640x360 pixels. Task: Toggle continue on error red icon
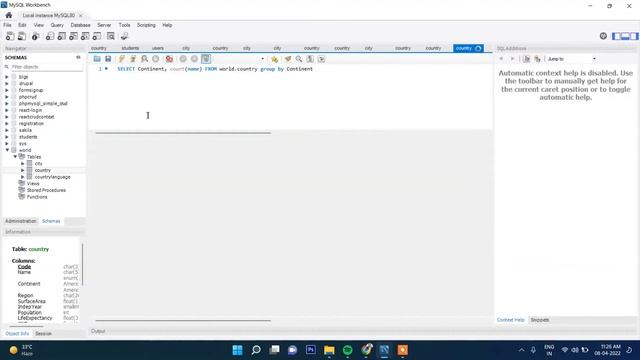coord(169,59)
